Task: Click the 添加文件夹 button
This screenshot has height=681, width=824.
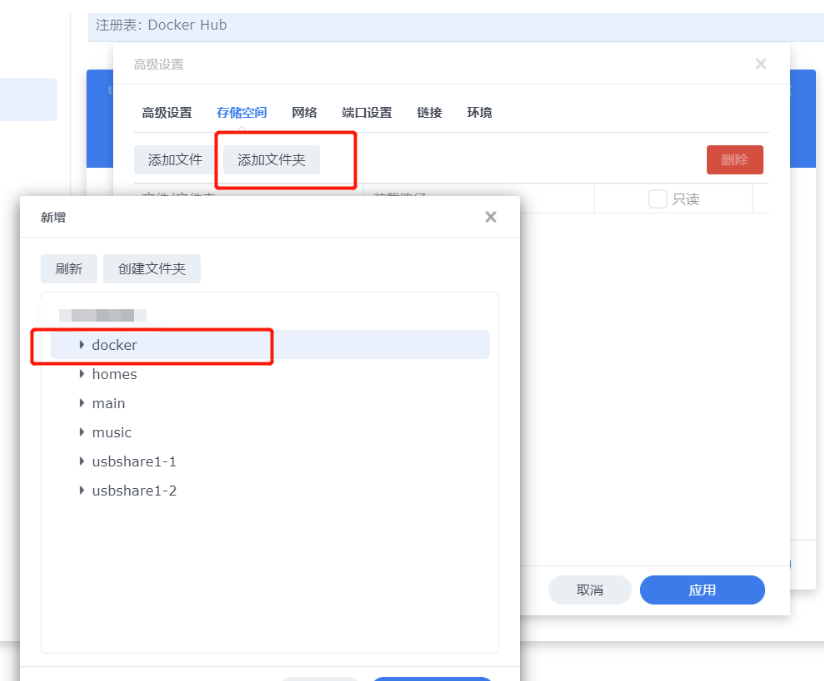Action: pyautogui.click(x=271, y=160)
